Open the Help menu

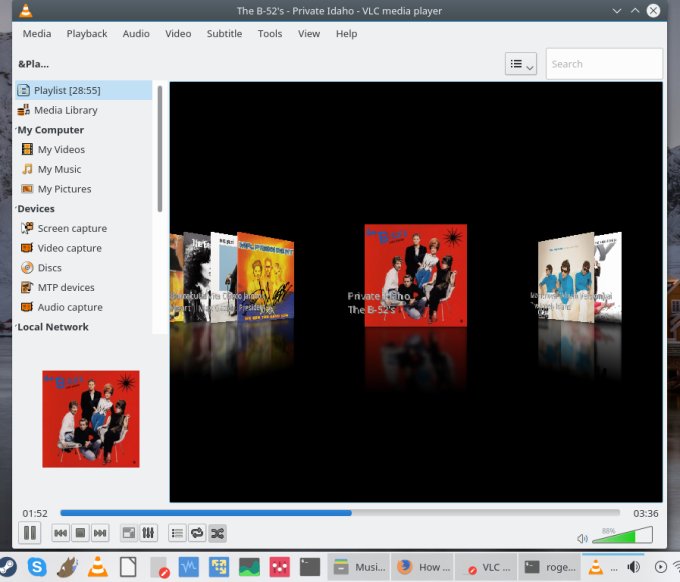point(346,33)
